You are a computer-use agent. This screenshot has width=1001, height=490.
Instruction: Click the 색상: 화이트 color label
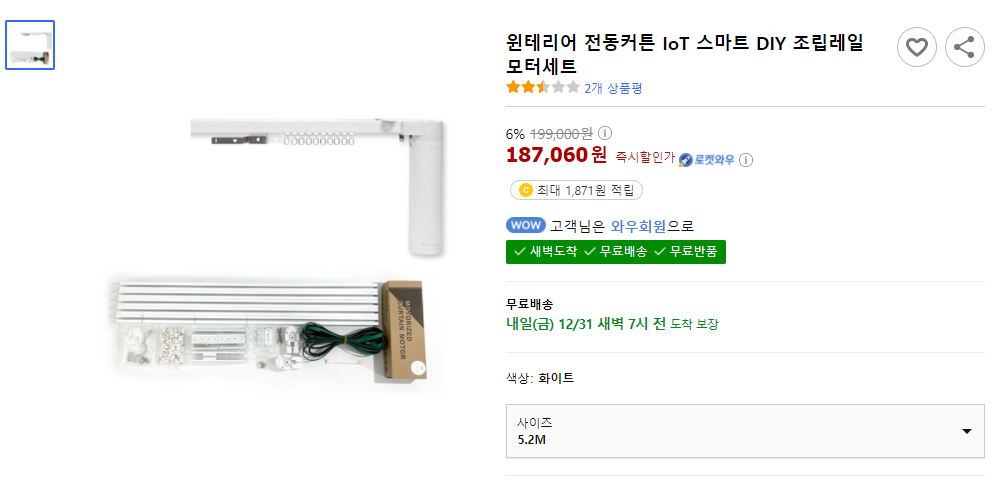tap(540, 378)
